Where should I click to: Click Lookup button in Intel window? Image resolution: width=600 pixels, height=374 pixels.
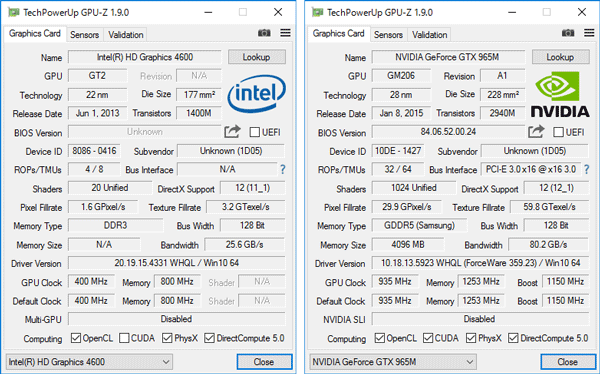(257, 57)
